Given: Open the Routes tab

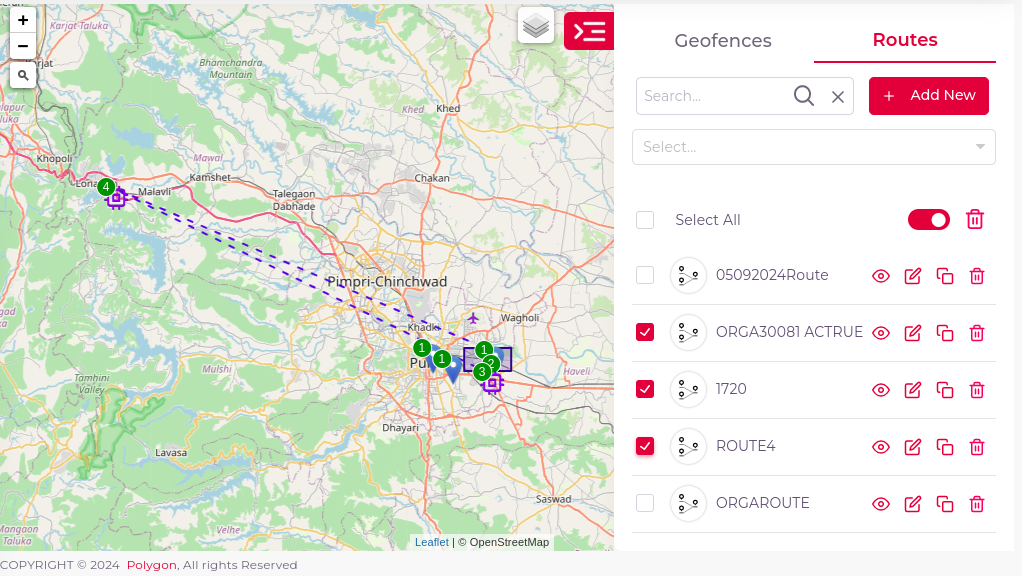Looking at the screenshot, I should (x=905, y=40).
